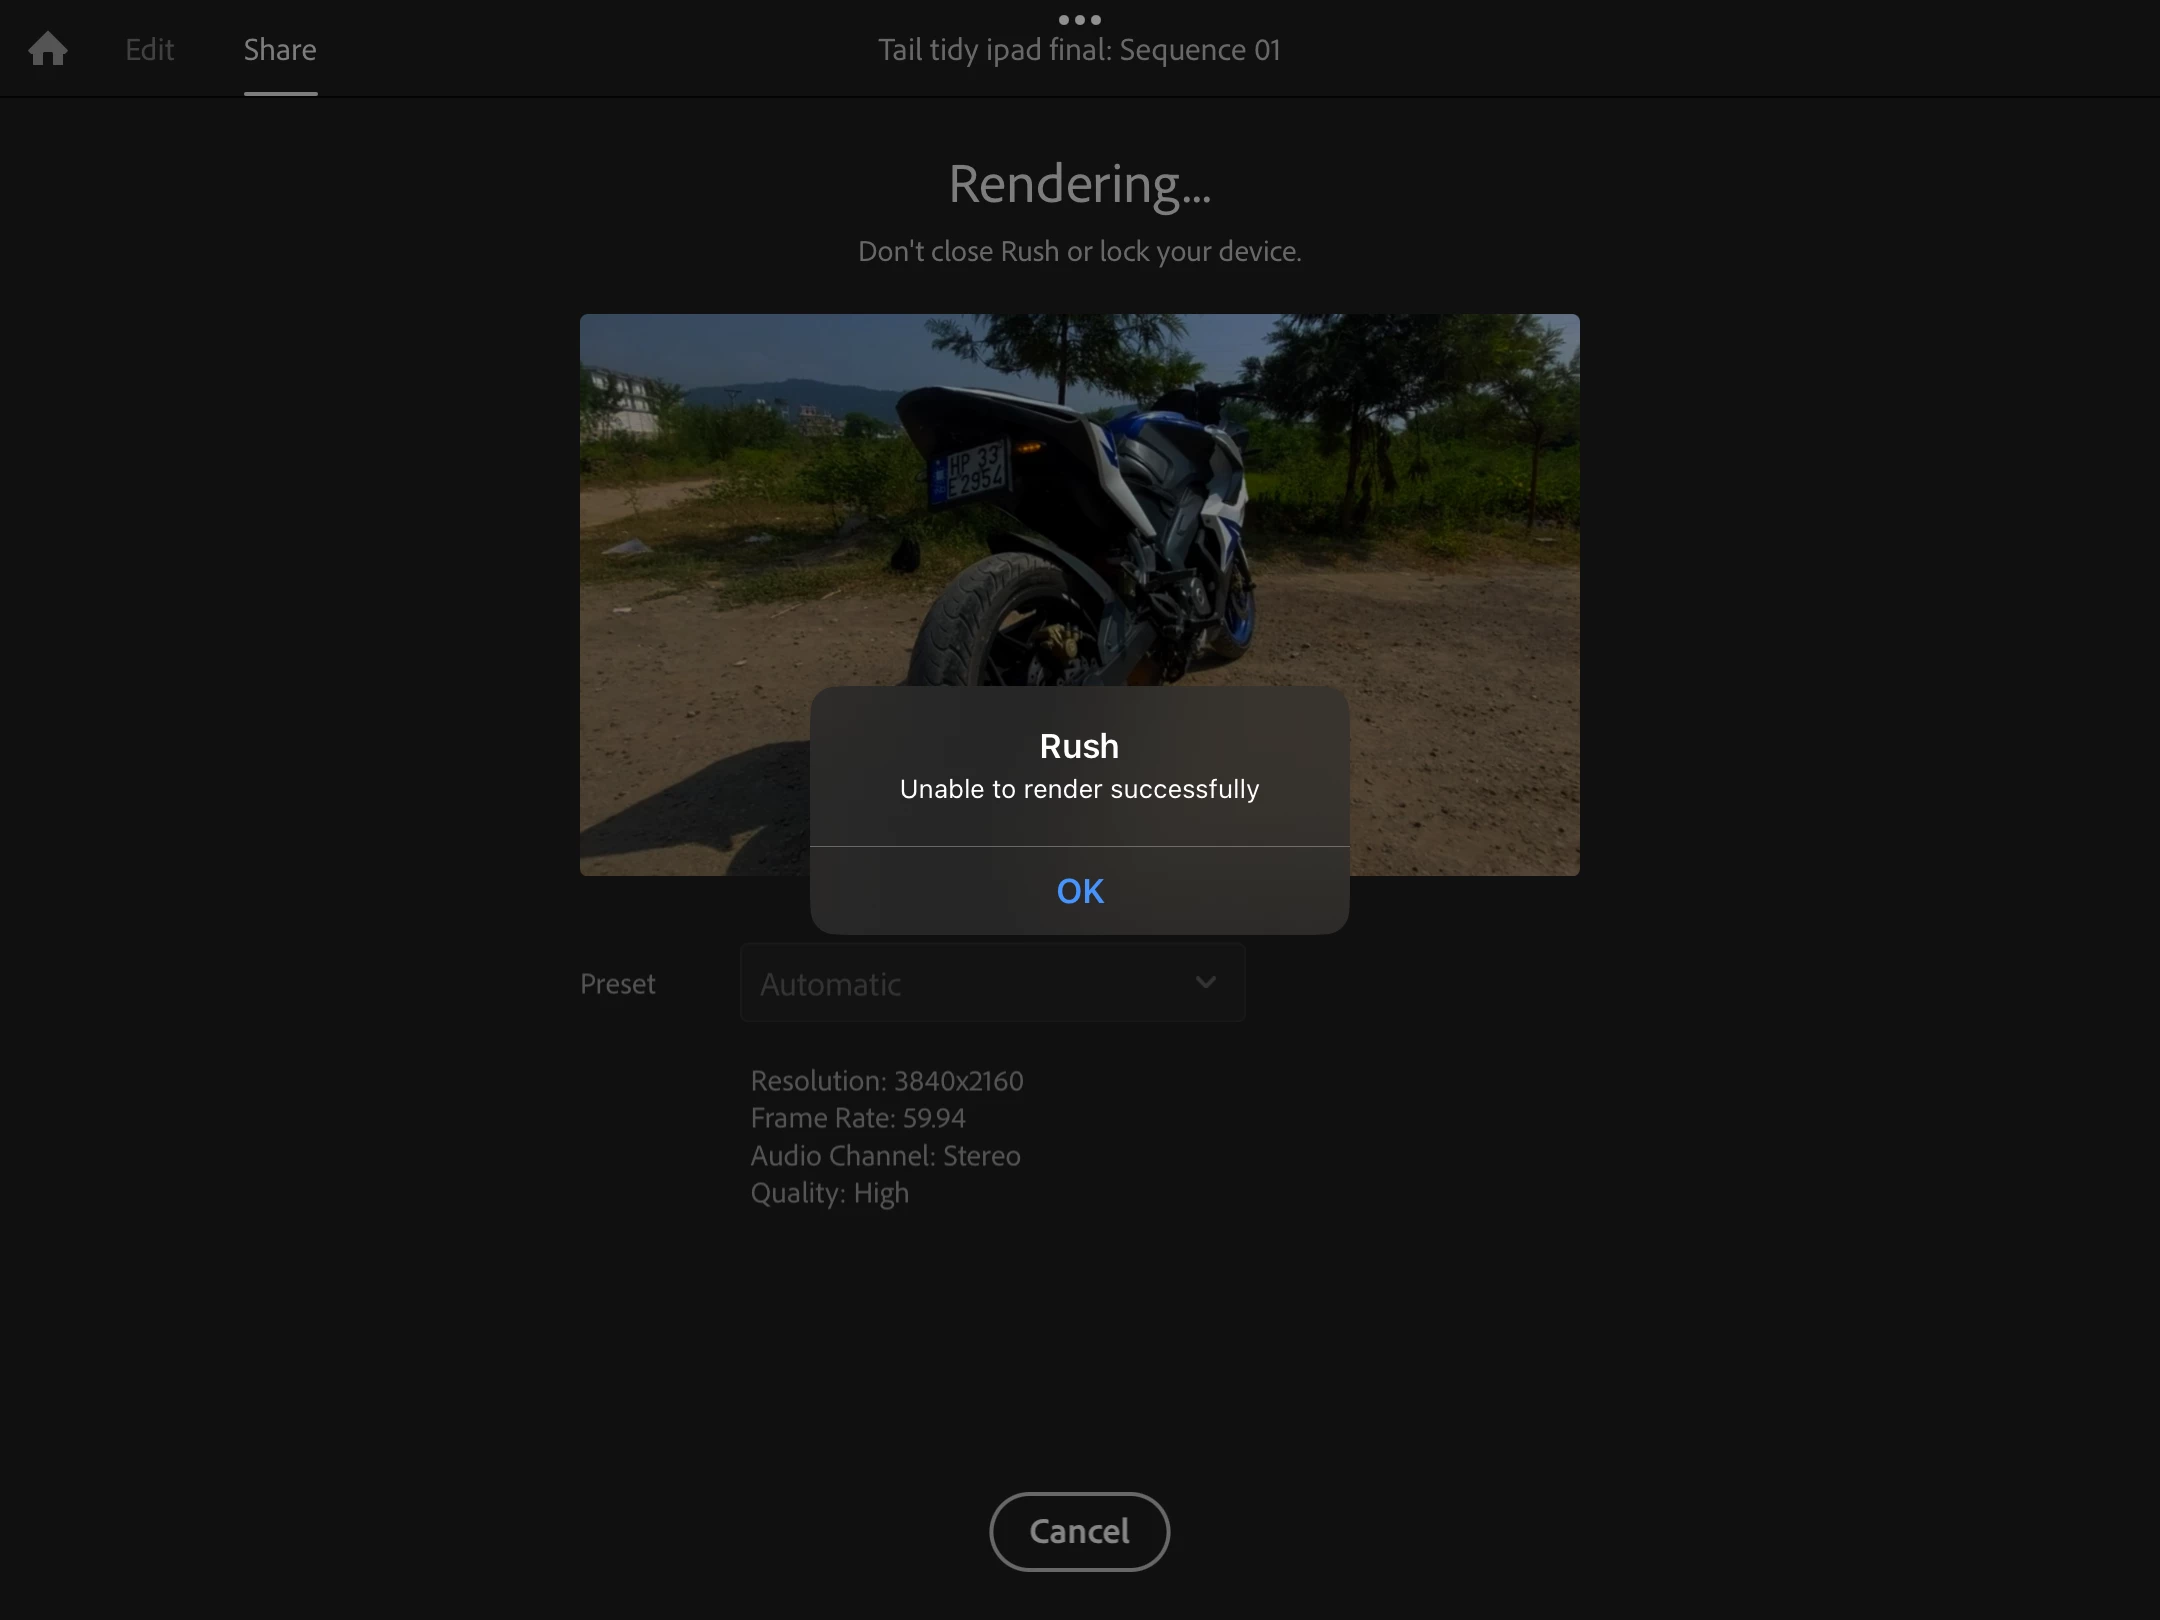
Task: Click the Frame Rate: 59.94 line
Action: coord(857,1118)
